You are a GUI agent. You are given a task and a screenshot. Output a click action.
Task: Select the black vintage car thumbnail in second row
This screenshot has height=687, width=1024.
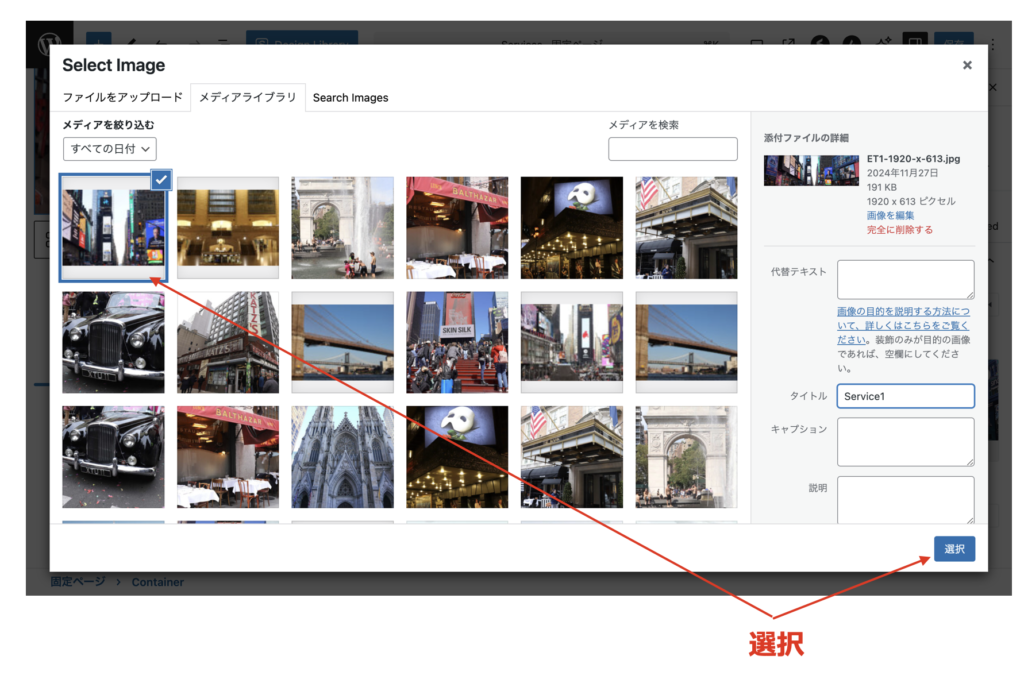click(113, 342)
